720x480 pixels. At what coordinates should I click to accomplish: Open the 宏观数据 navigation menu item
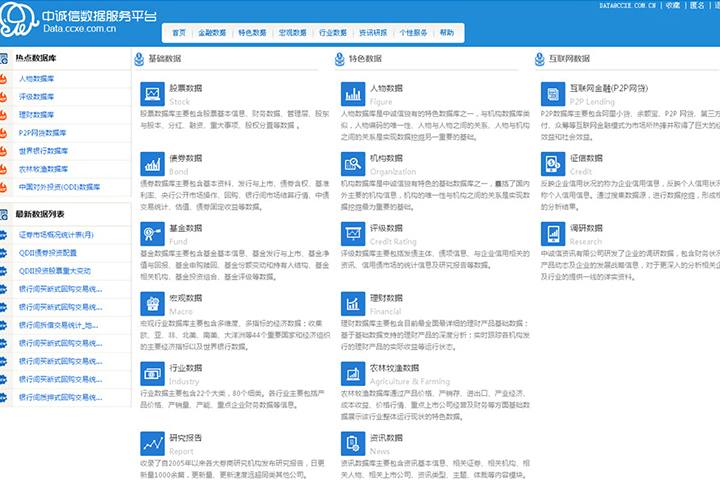292,33
